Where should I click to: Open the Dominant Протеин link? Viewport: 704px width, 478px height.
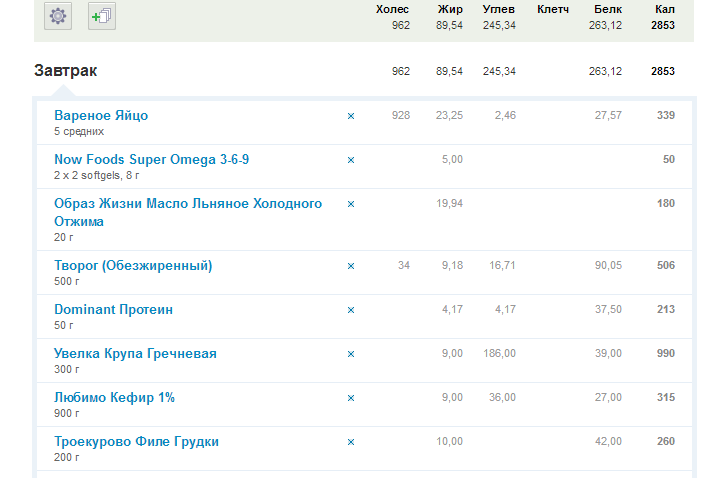[113, 310]
